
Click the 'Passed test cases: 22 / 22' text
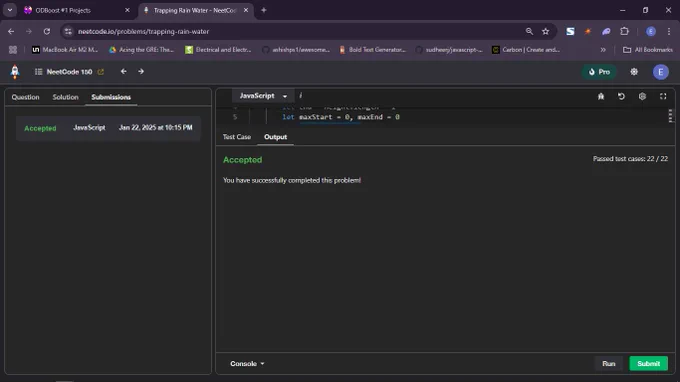pyautogui.click(x=630, y=159)
